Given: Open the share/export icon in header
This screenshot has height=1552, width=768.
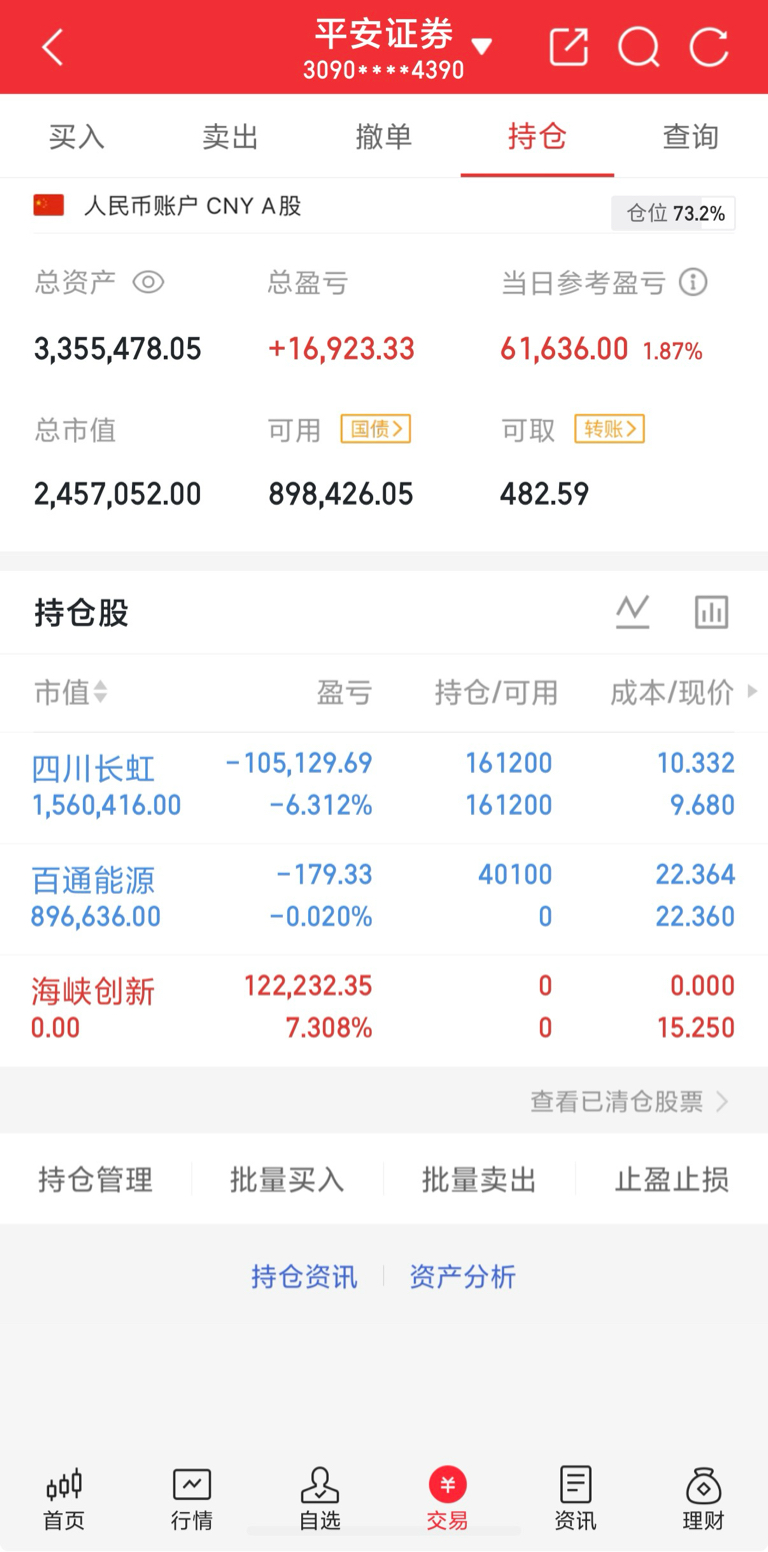Looking at the screenshot, I should click(568, 47).
